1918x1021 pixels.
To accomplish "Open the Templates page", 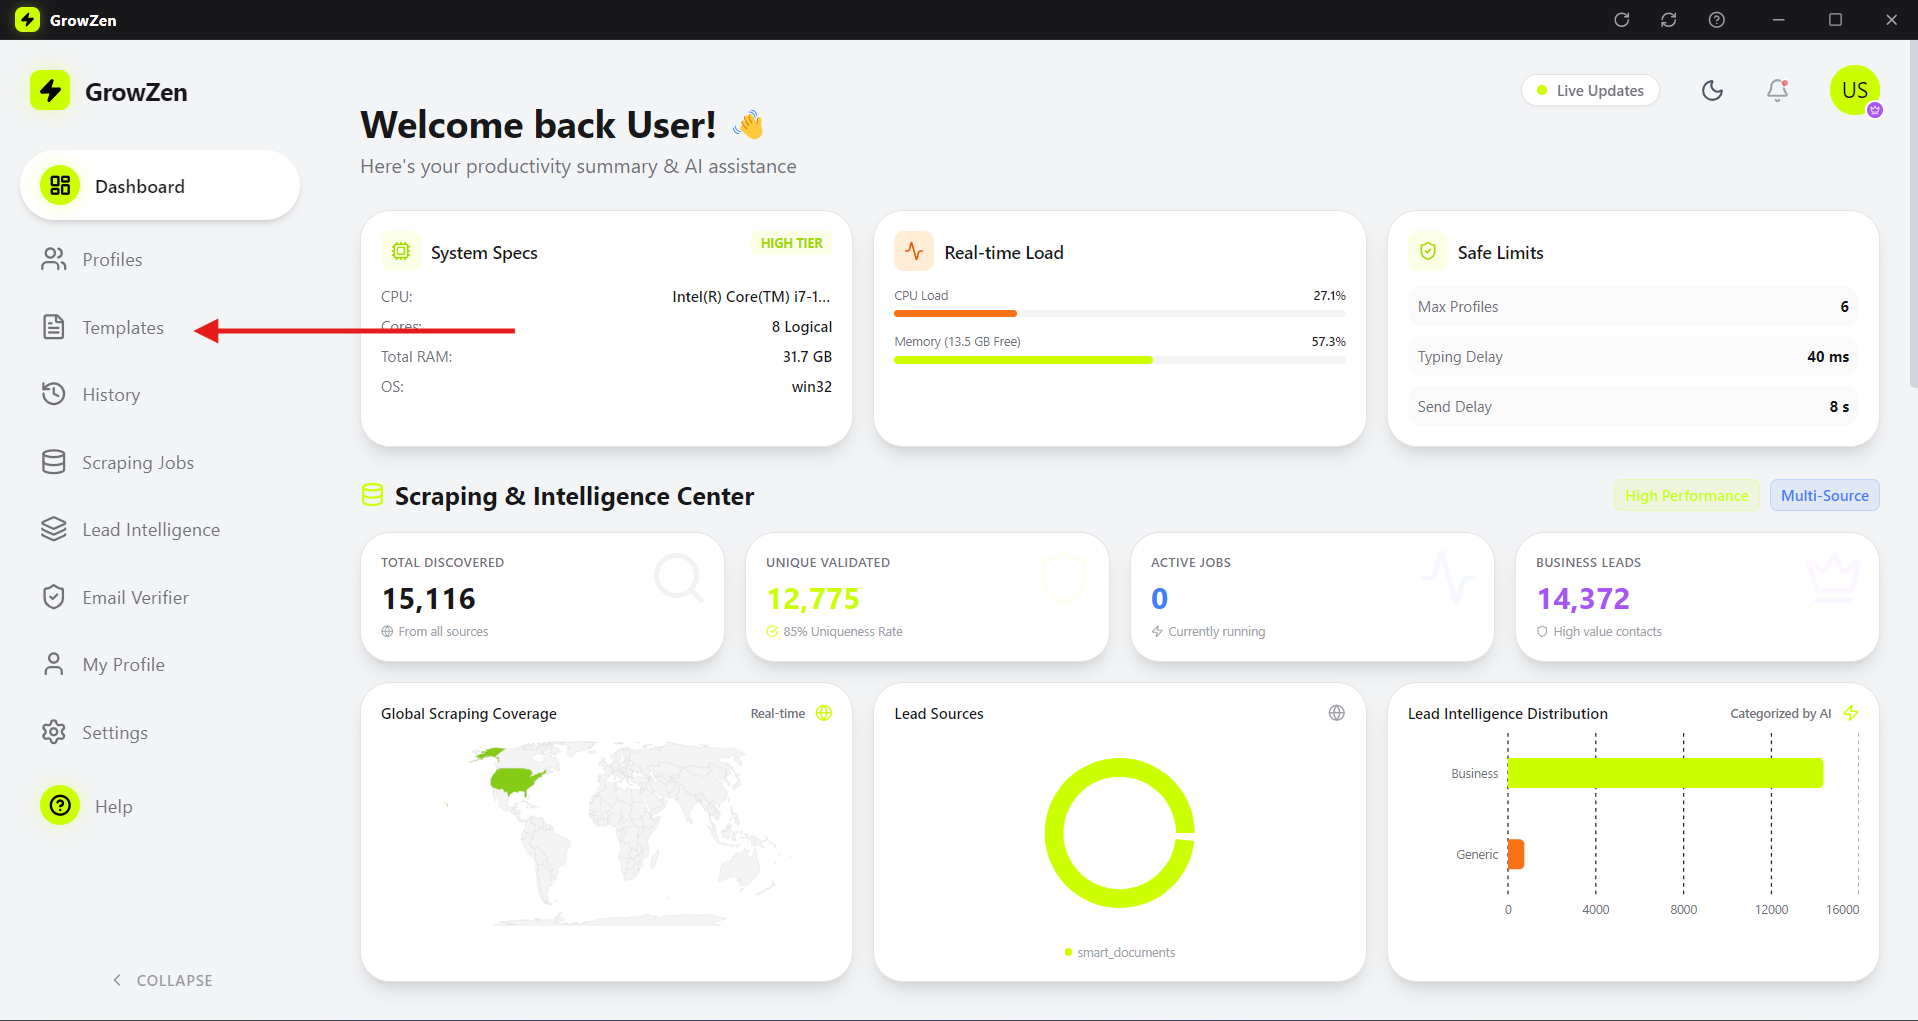I will (x=122, y=328).
